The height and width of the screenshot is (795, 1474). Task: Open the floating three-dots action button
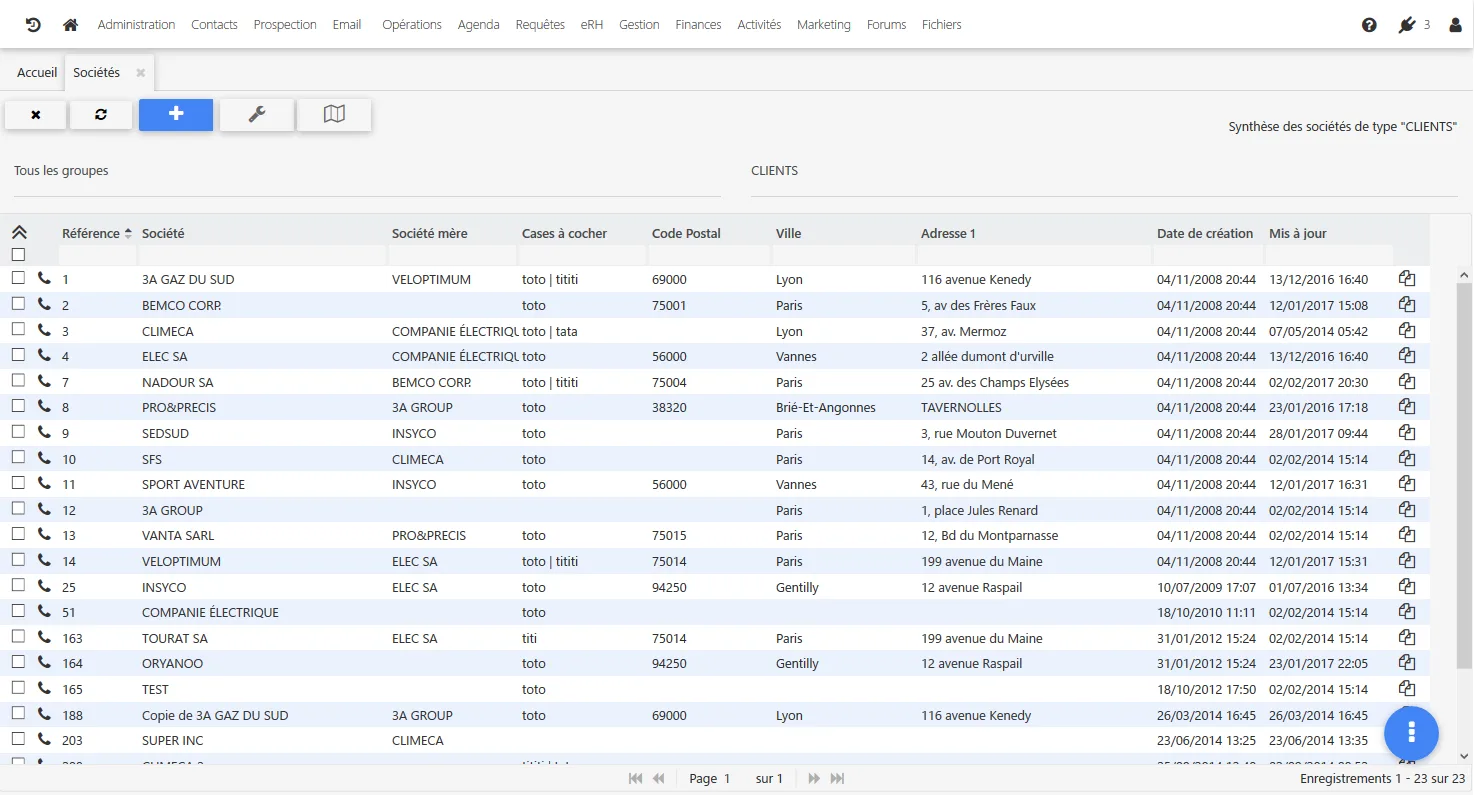pyautogui.click(x=1411, y=732)
